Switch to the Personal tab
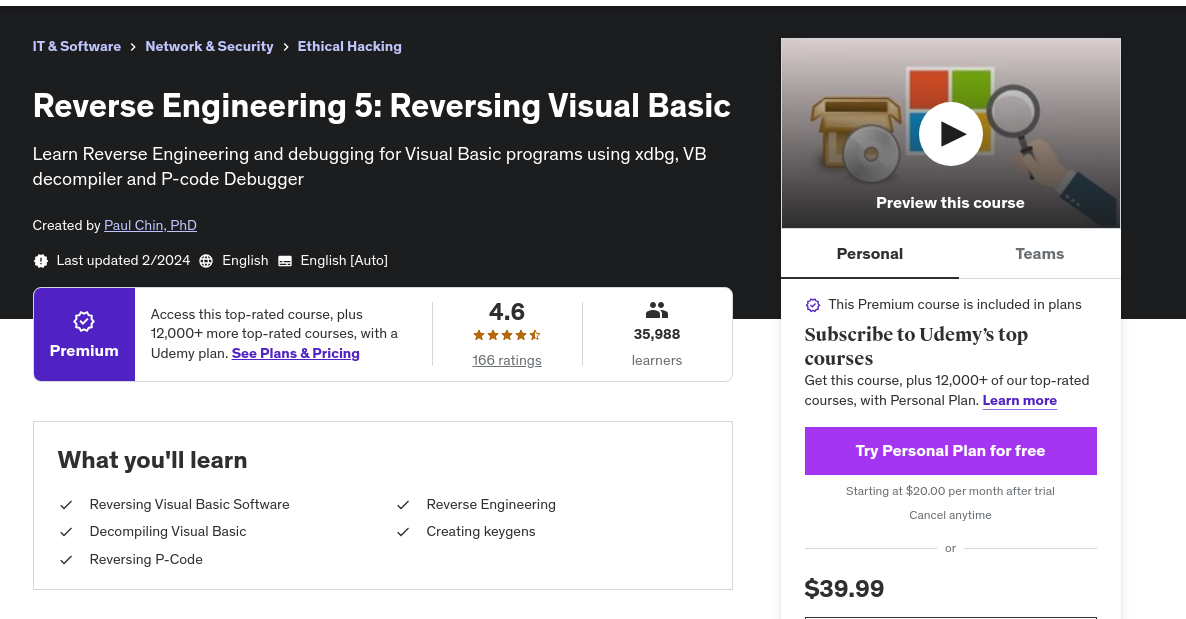This screenshot has height=619, width=1186. pyautogui.click(x=869, y=254)
